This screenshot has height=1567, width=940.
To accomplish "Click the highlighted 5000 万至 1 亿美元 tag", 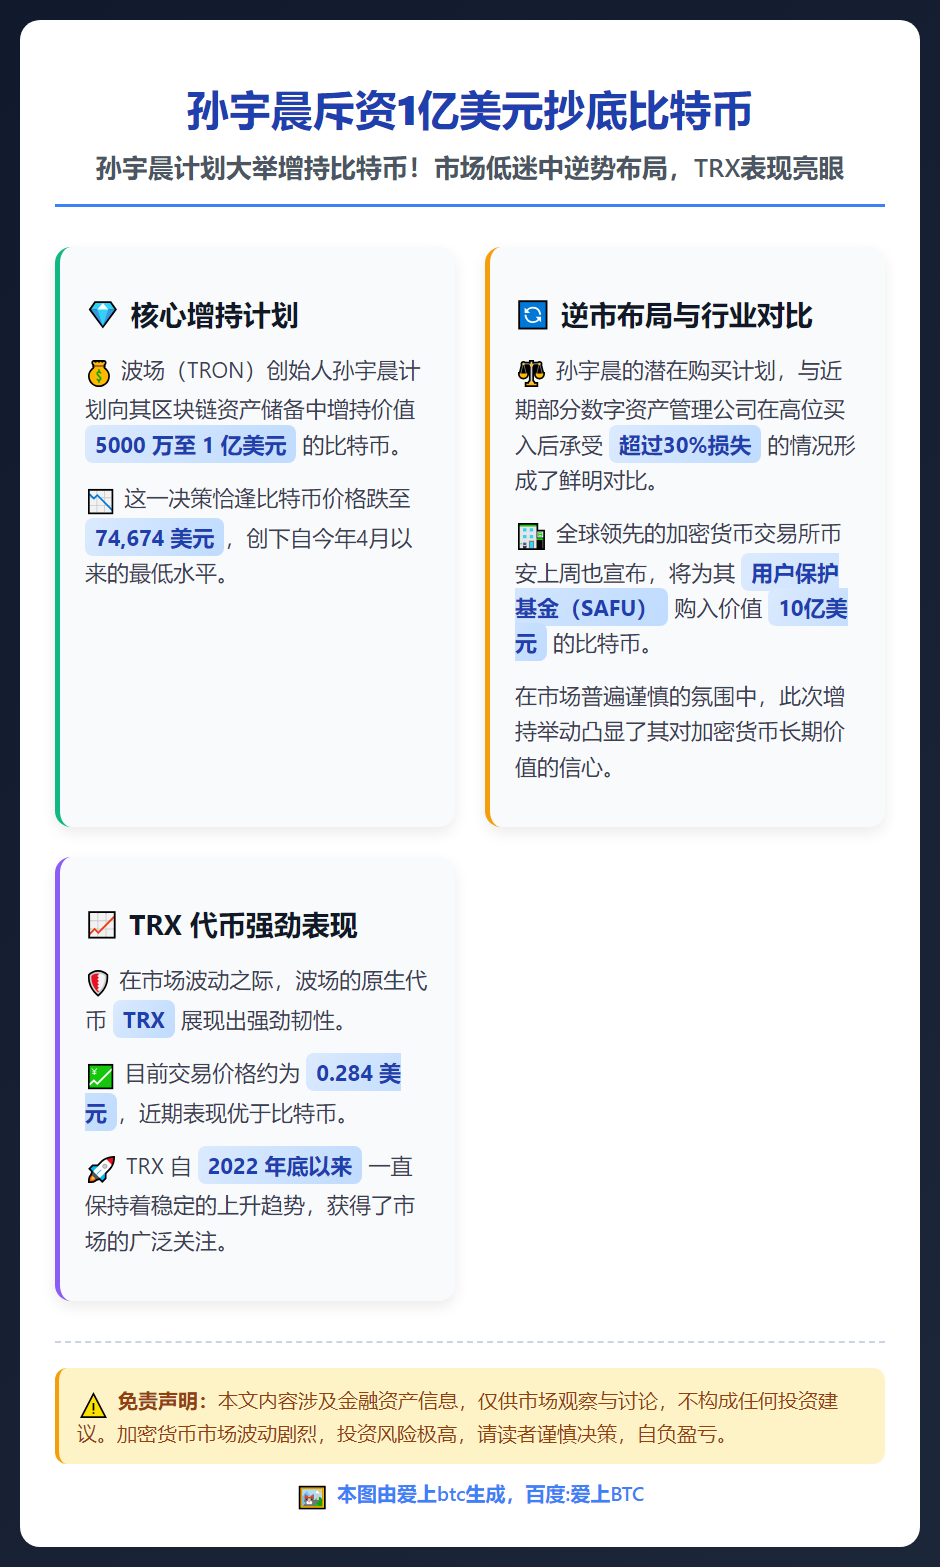I will pyautogui.click(x=190, y=445).
